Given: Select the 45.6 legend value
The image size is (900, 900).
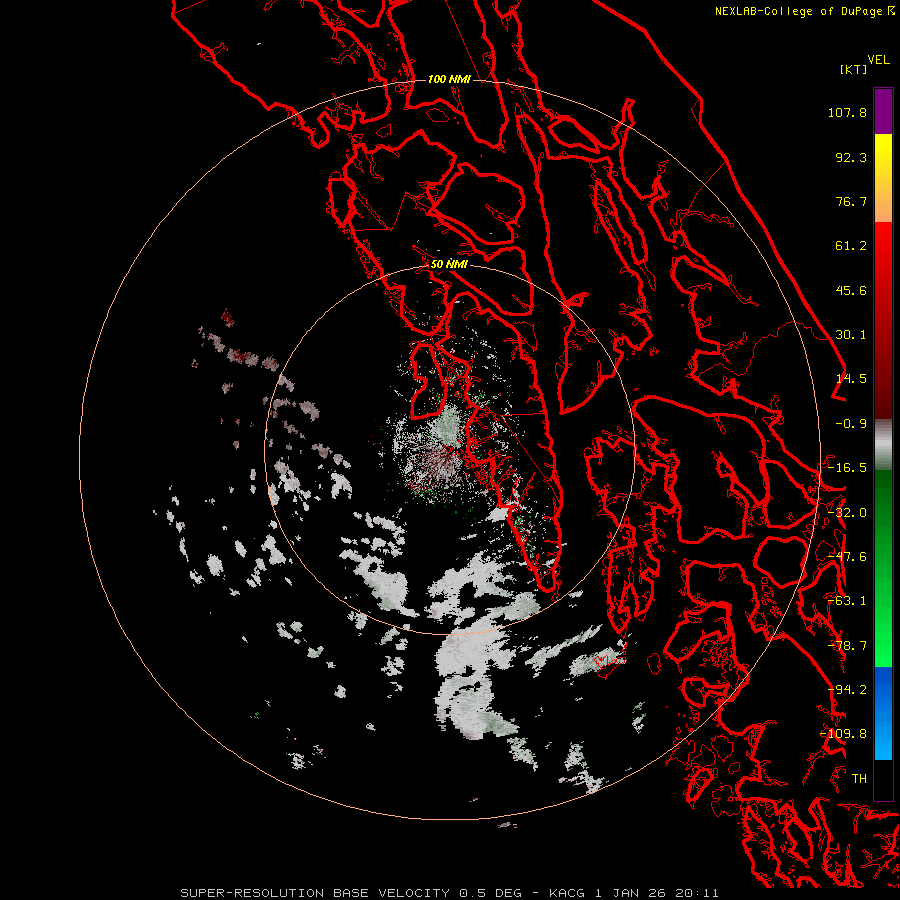Looking at the screenshot, I should (851, 290).
